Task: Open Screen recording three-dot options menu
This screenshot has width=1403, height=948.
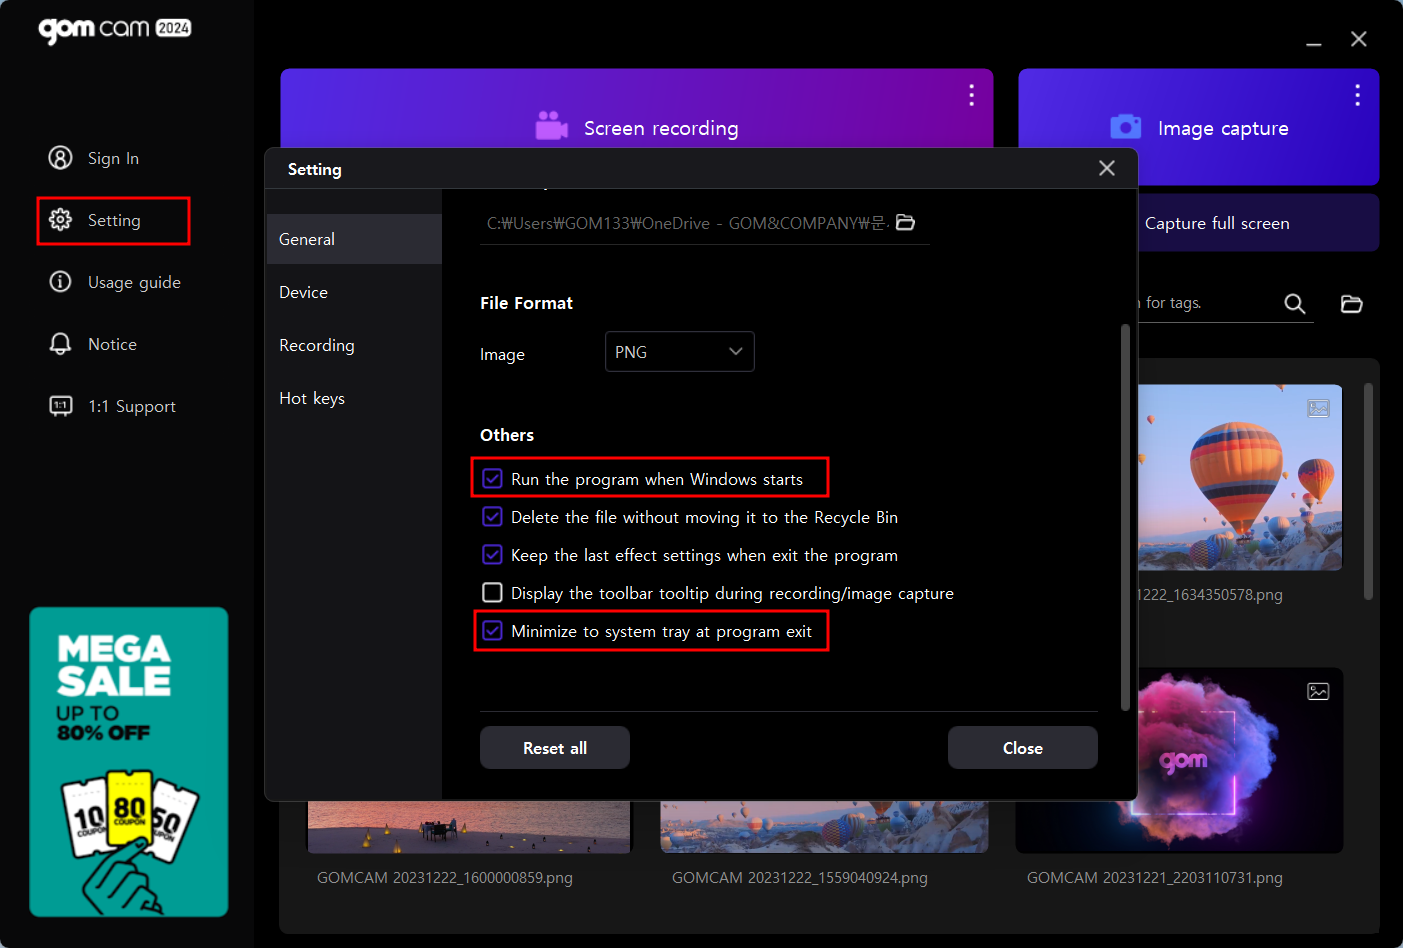Action: point(971,95)
